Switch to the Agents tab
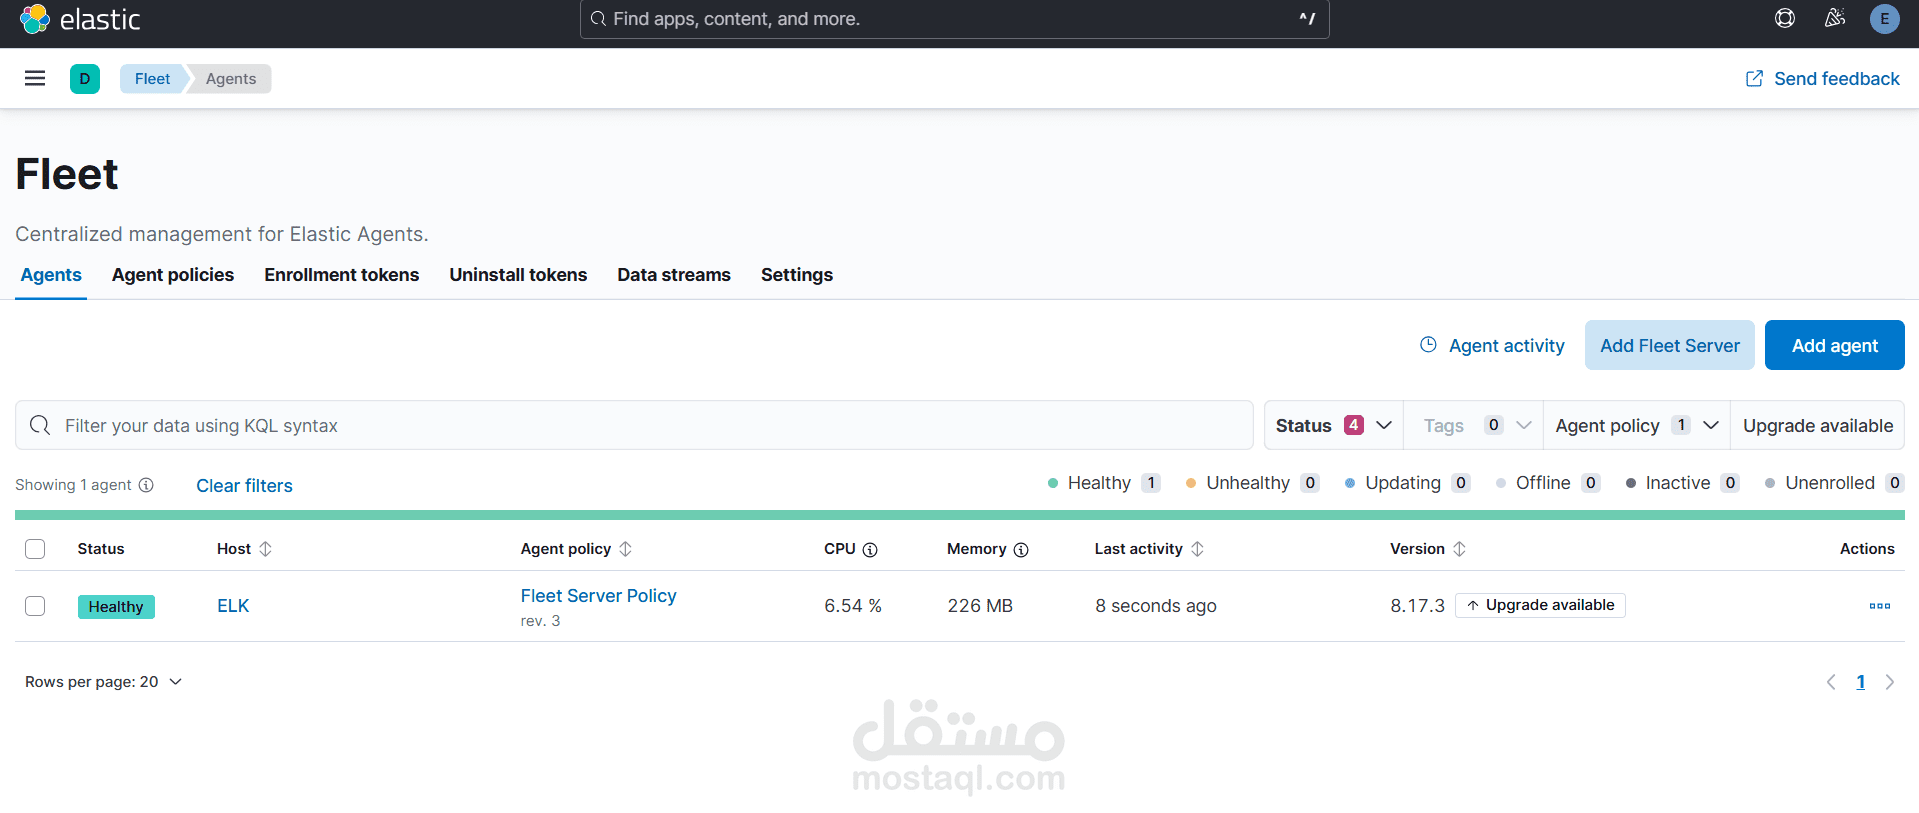 pos(51,275)
